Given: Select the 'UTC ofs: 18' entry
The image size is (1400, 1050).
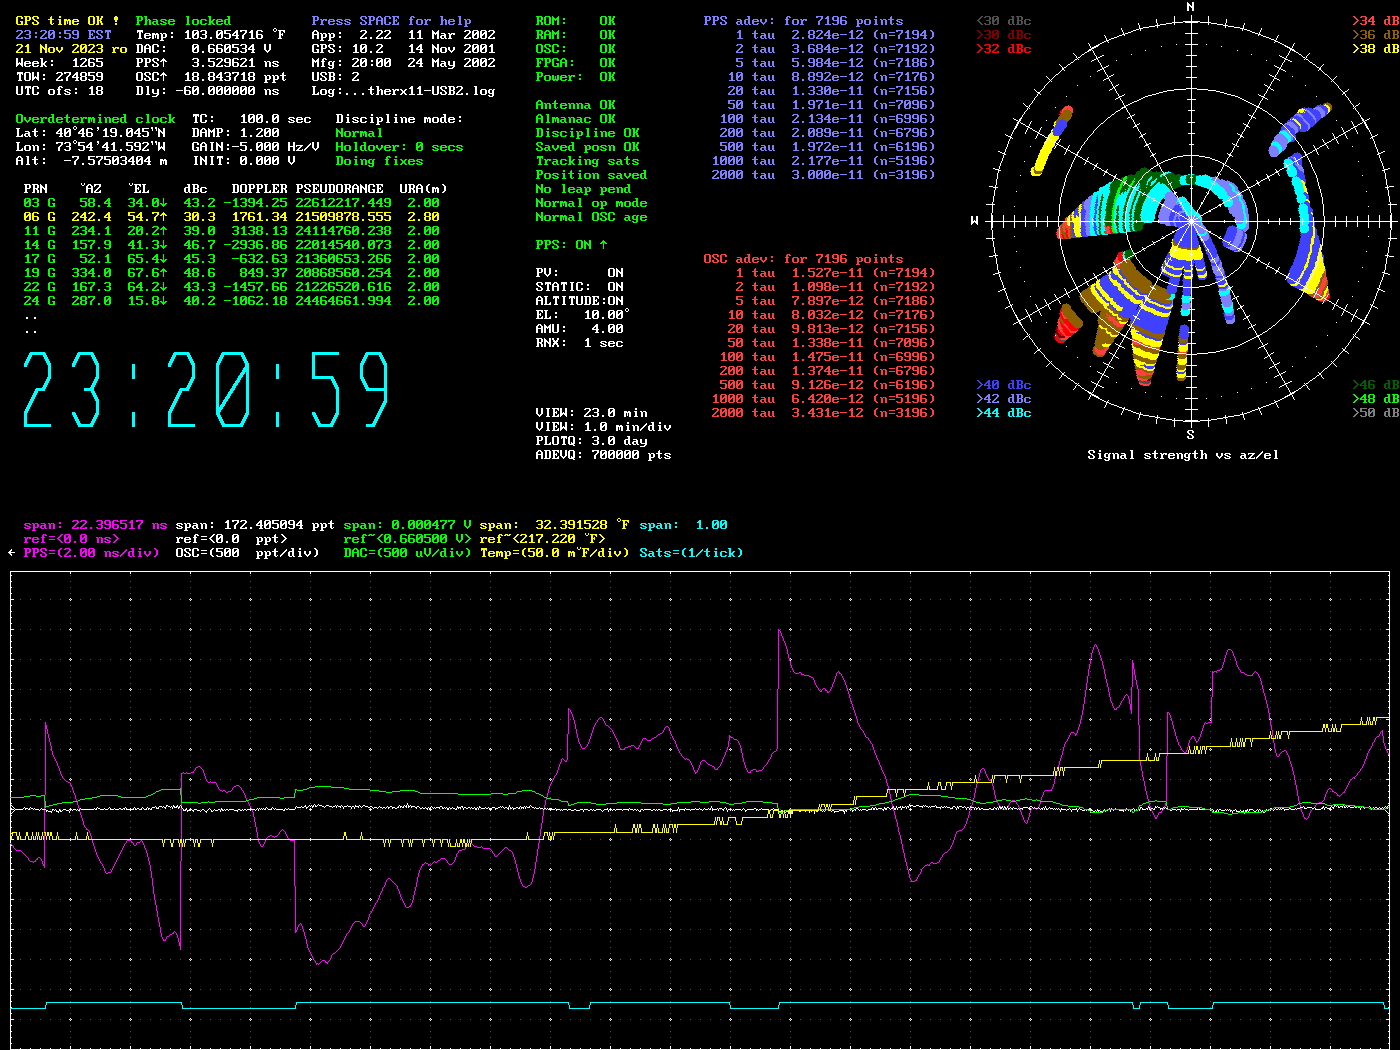Looking at the screenshot, I should tap(60, 91).
